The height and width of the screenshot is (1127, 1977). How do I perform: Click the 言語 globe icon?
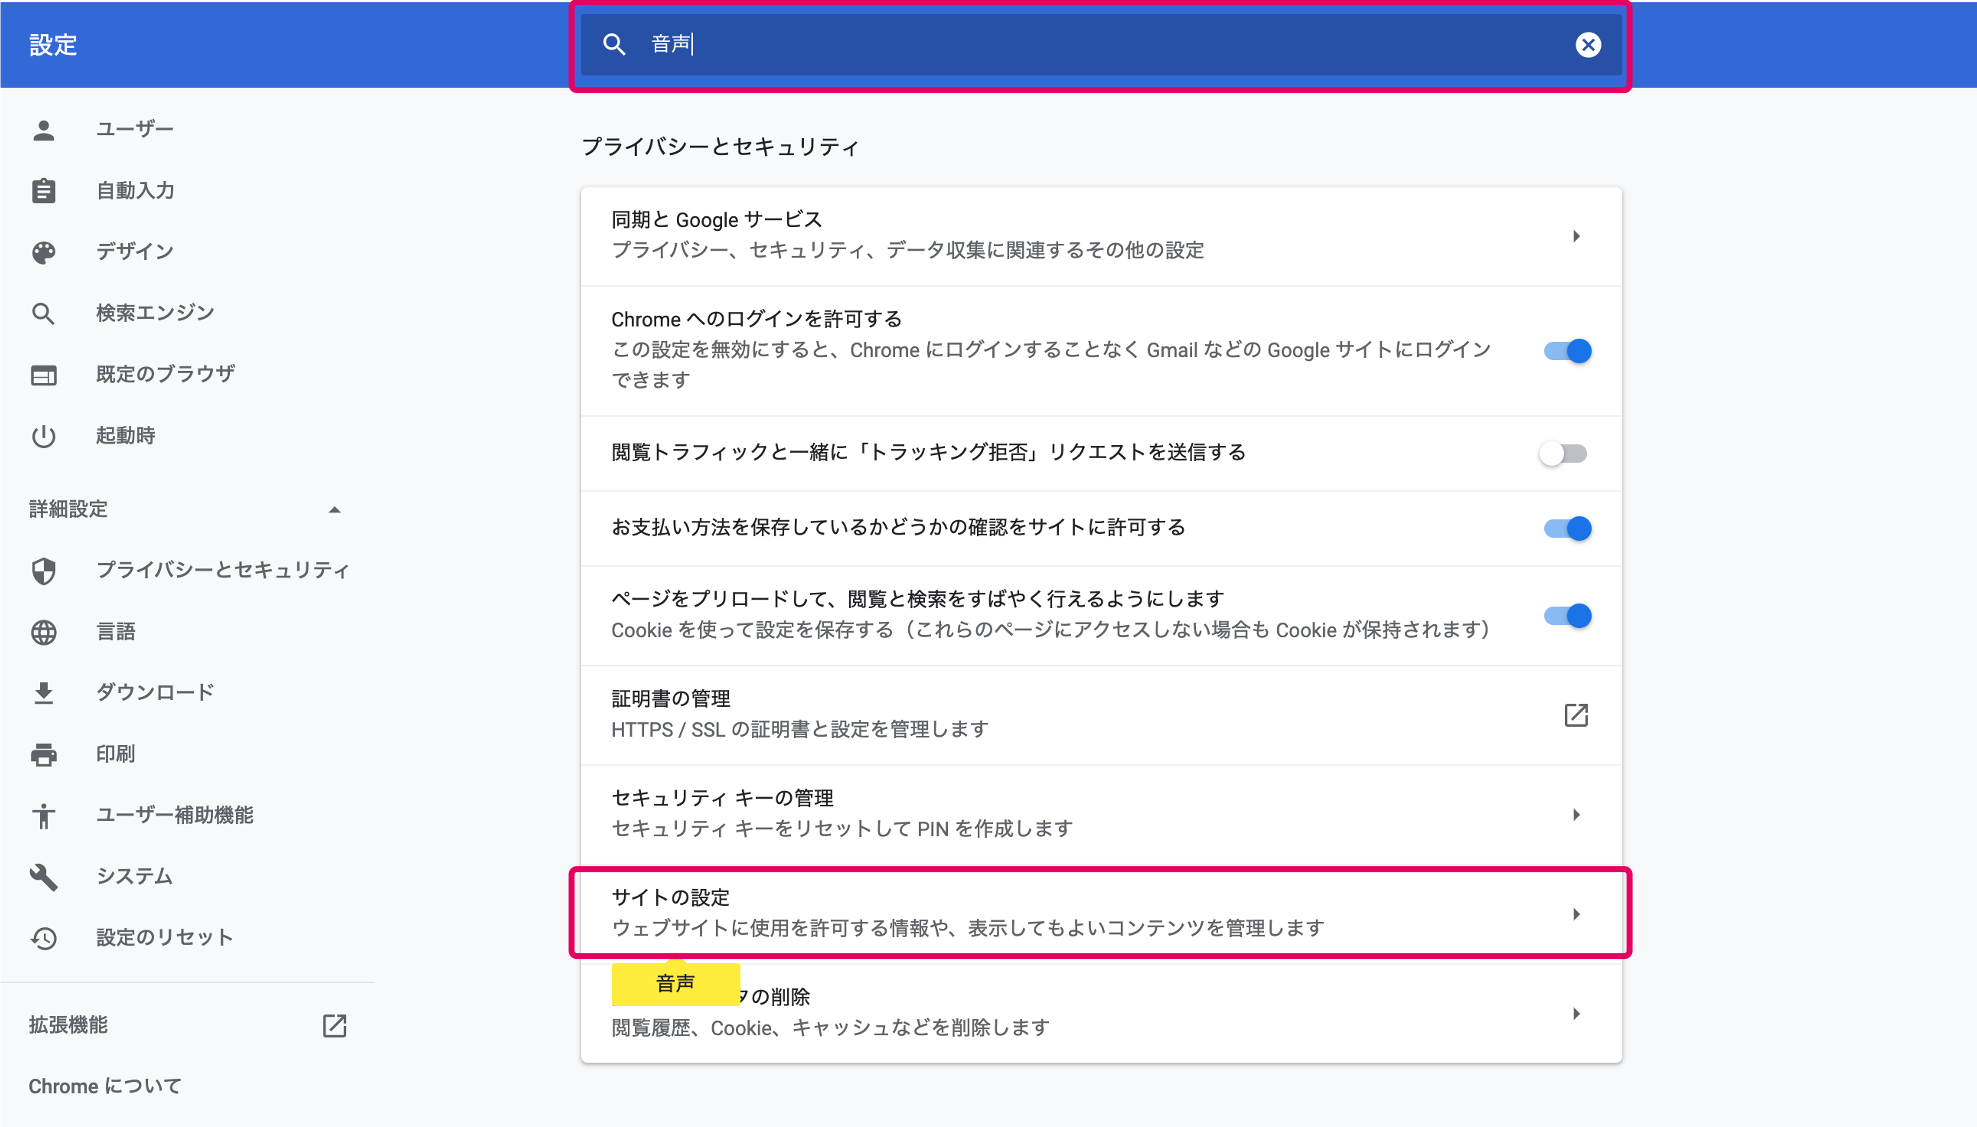[x=43, y=632]
